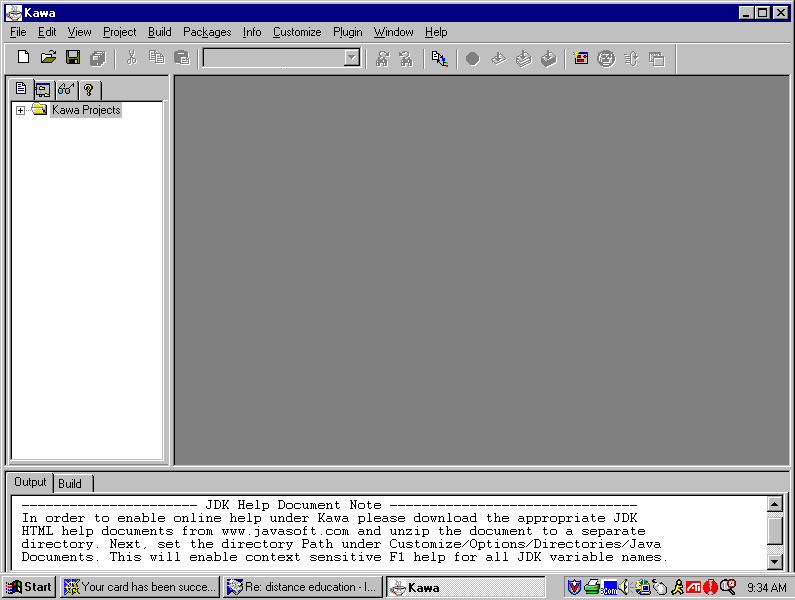Click the green printer tray icon

click(592, 587)
